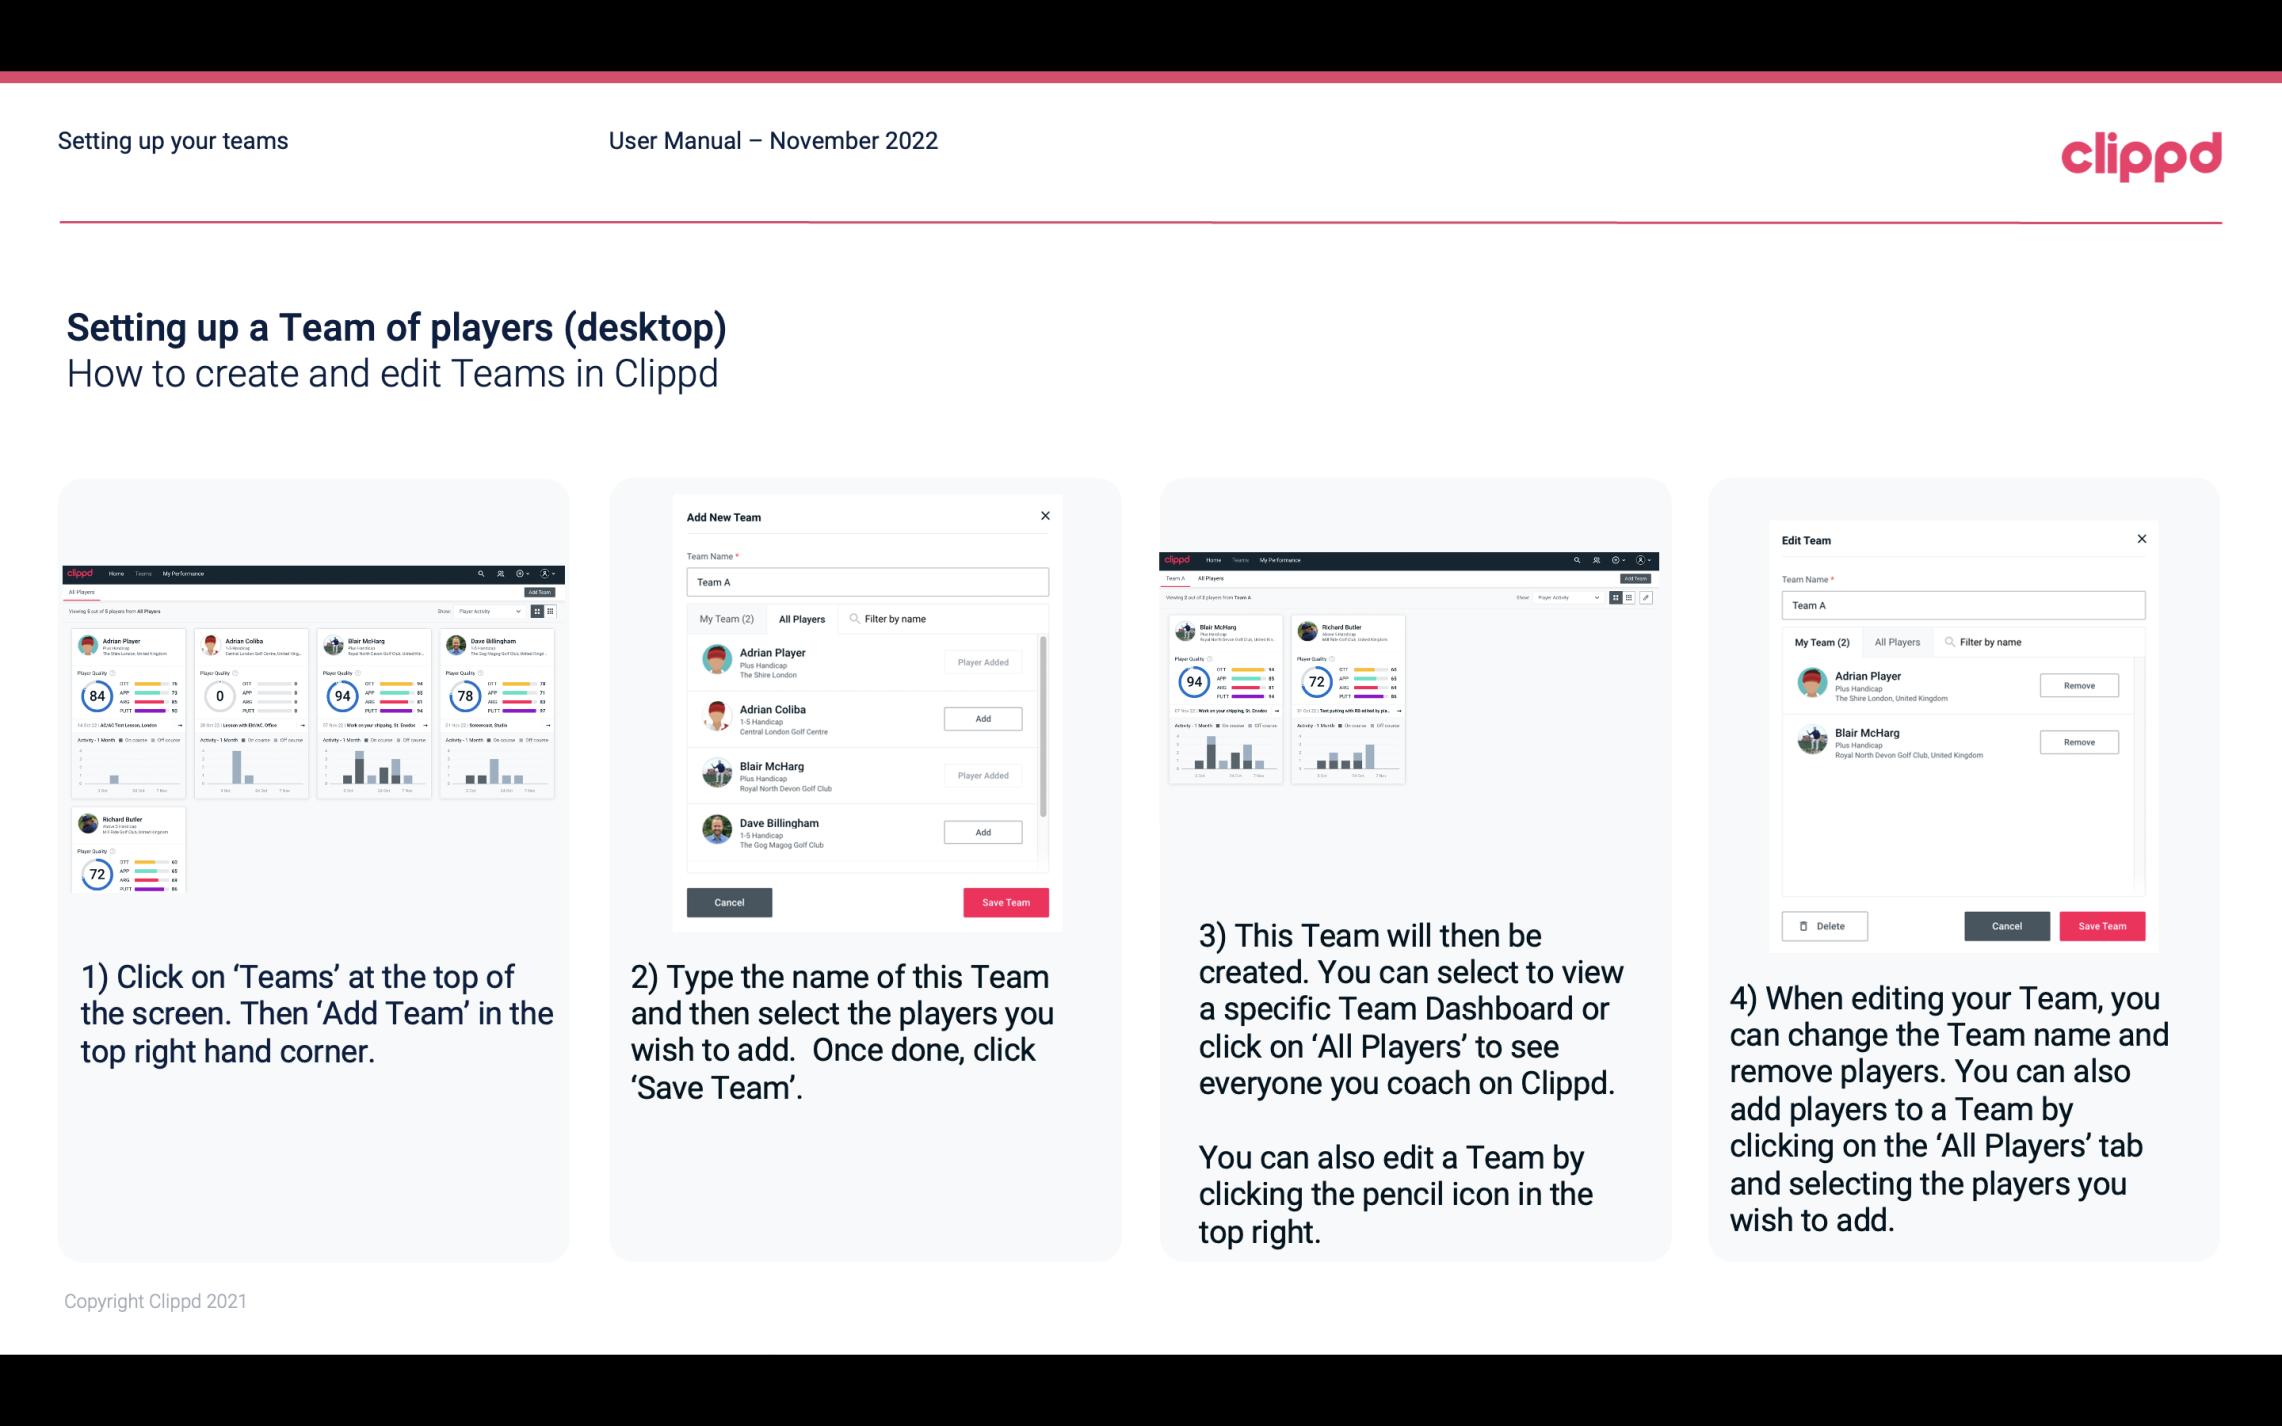Click the Team Name input field
Viewport: 2282px width, 1426px height.
(866, 582)
